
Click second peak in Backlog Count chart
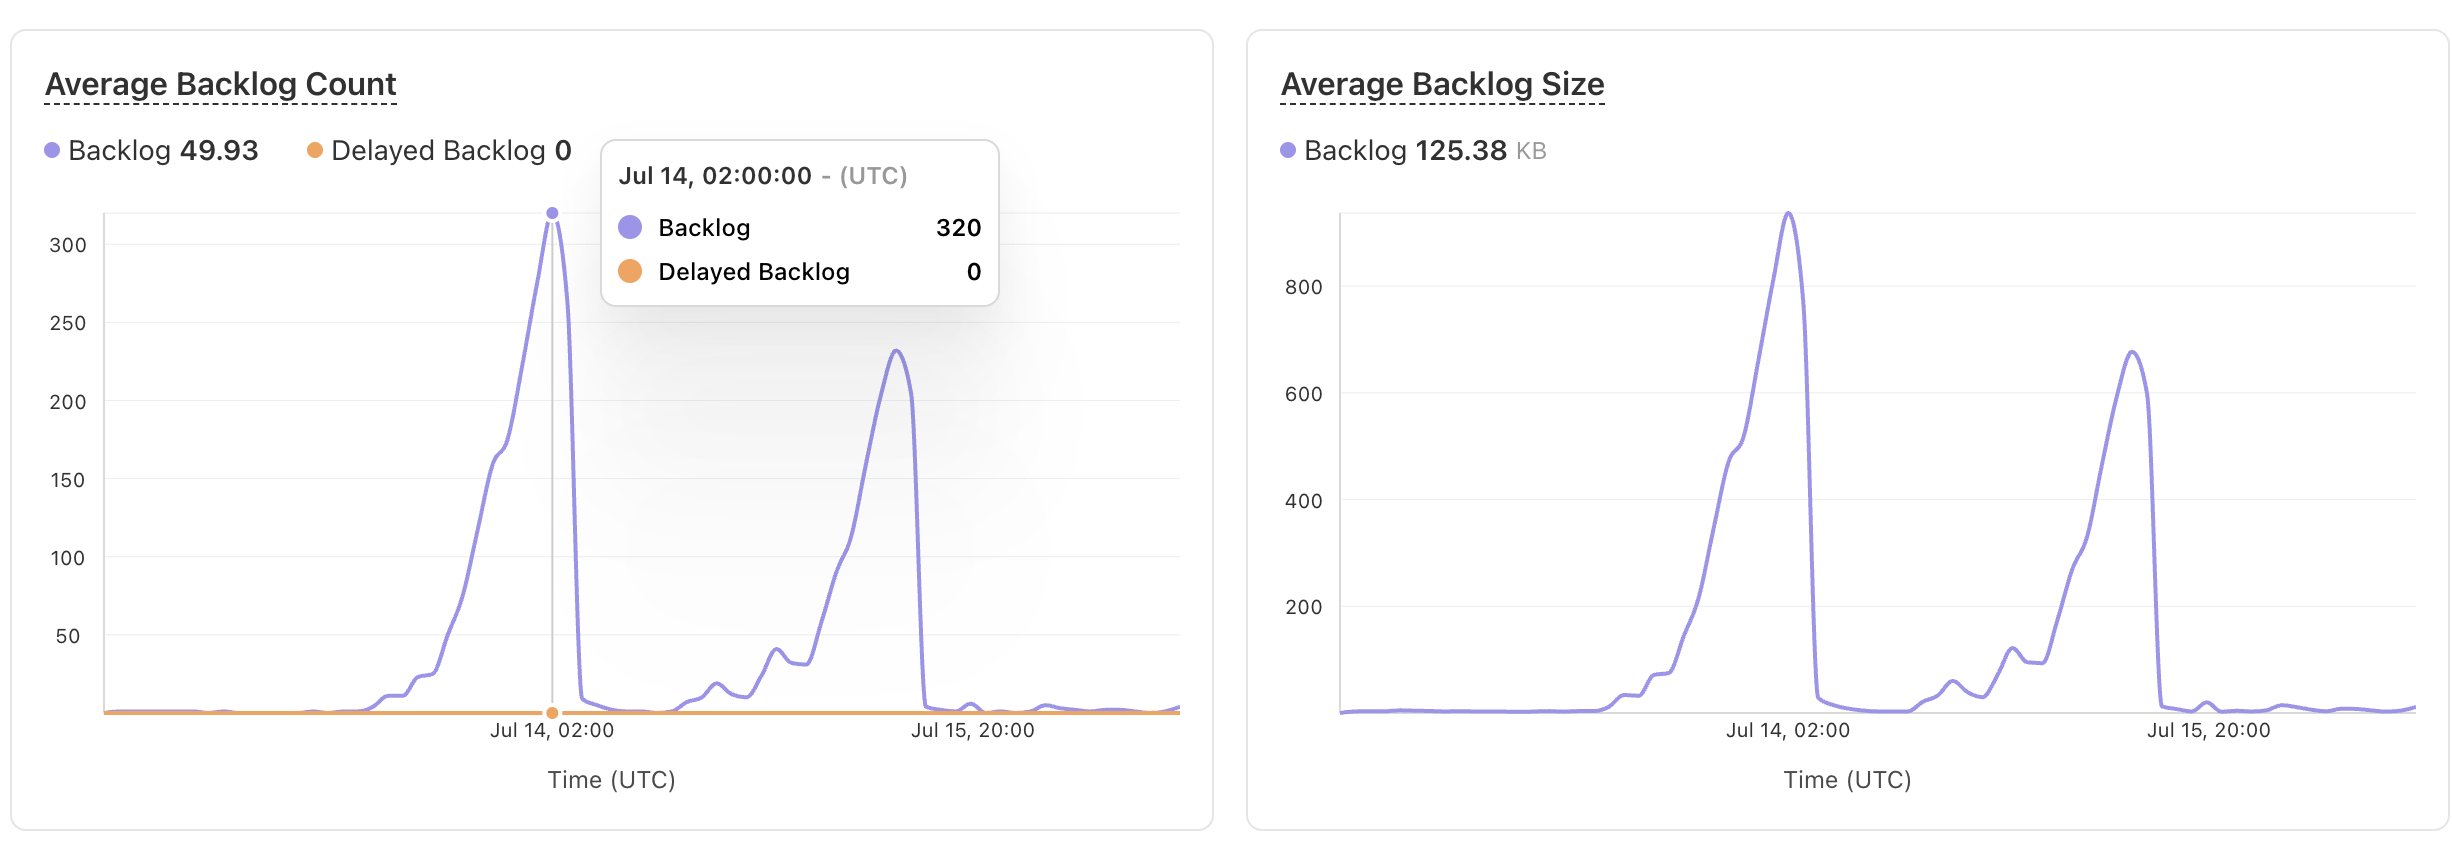tap(897, 351)
